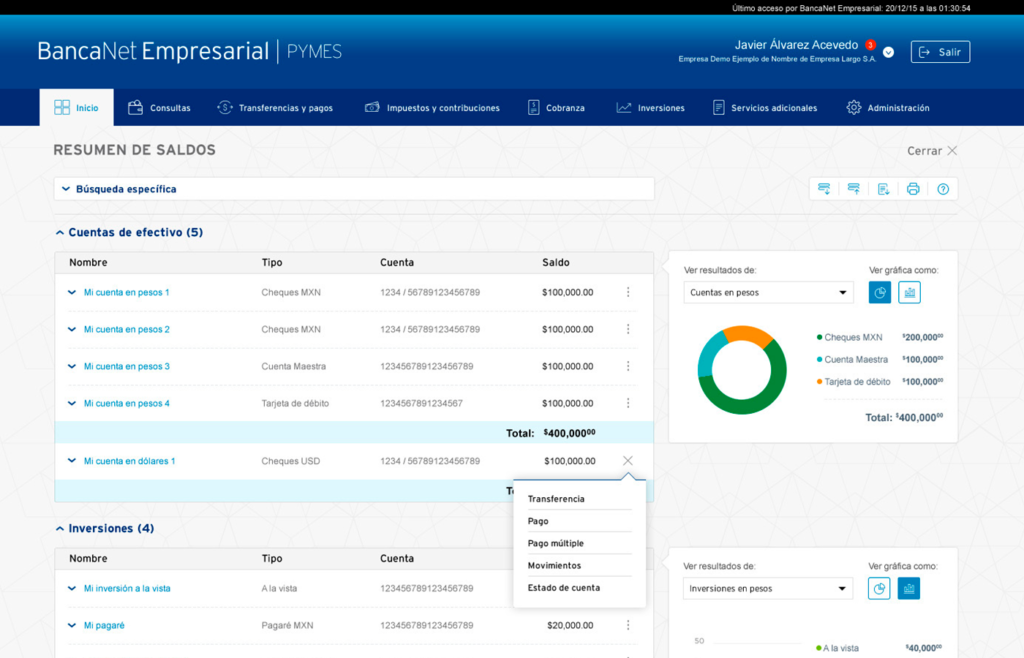Choose Pago from the popup menu
The image size is (1024, 658).
(x=538, y=521)
